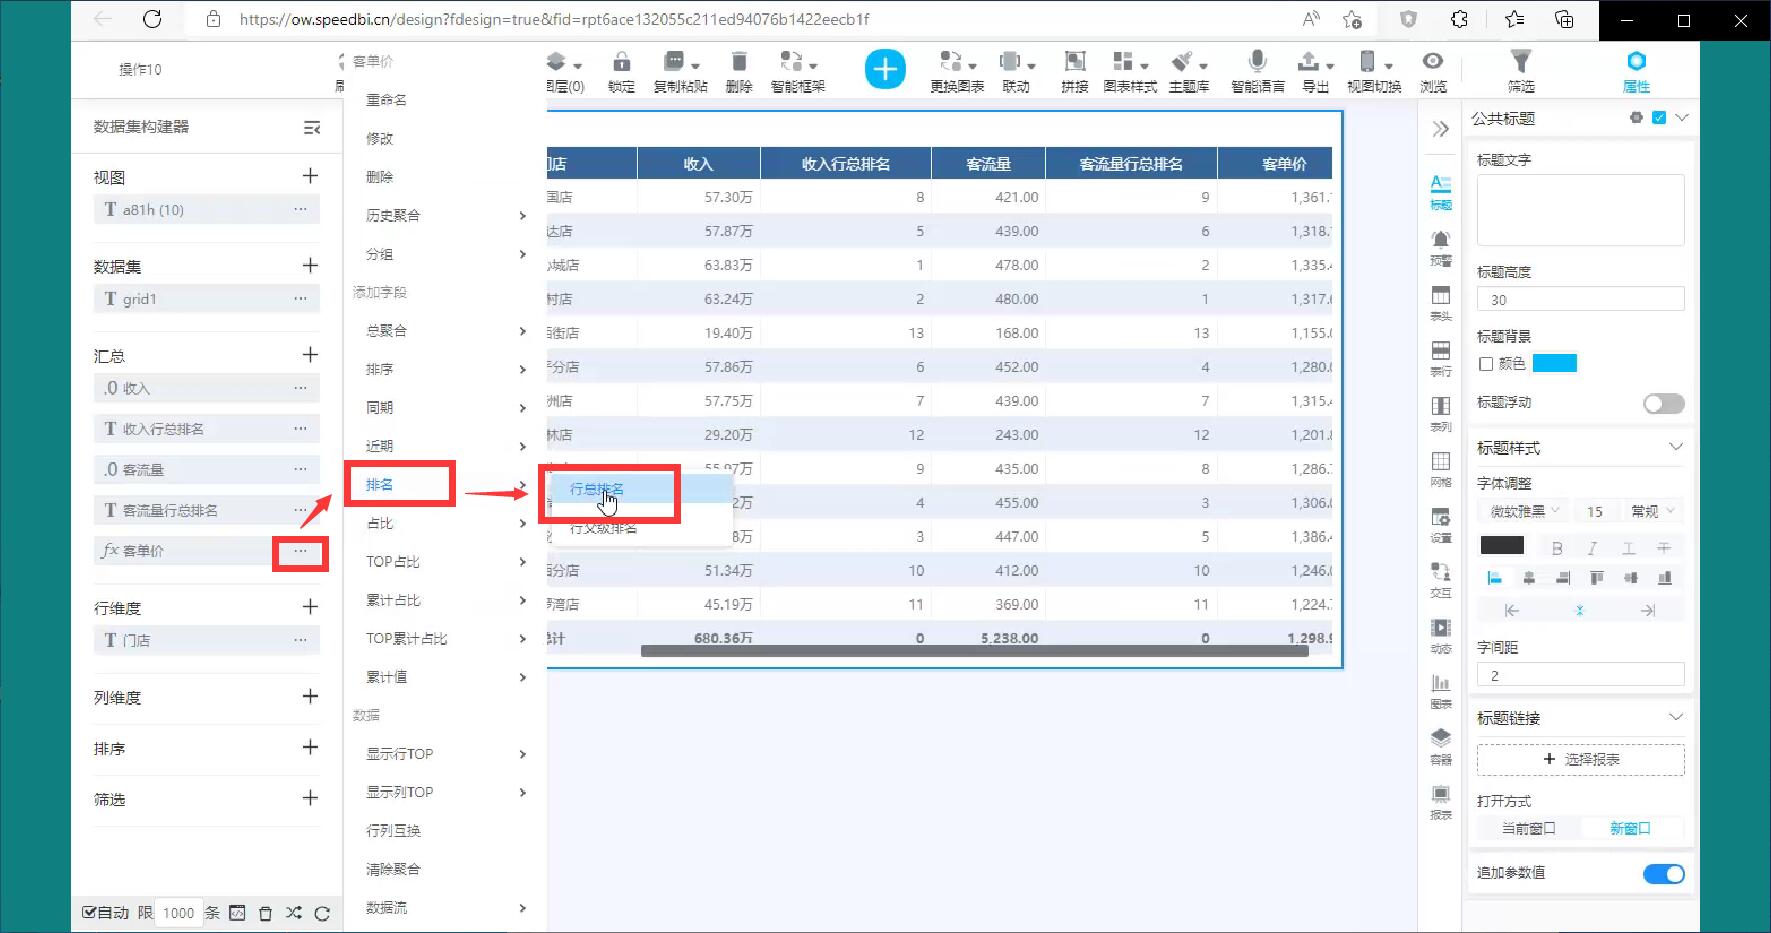Click the 删除 trash icon in toolbar
Image resolution: width=1771 pixels, height=933 pixels.
pyautogui.click(x=738, y=62)
